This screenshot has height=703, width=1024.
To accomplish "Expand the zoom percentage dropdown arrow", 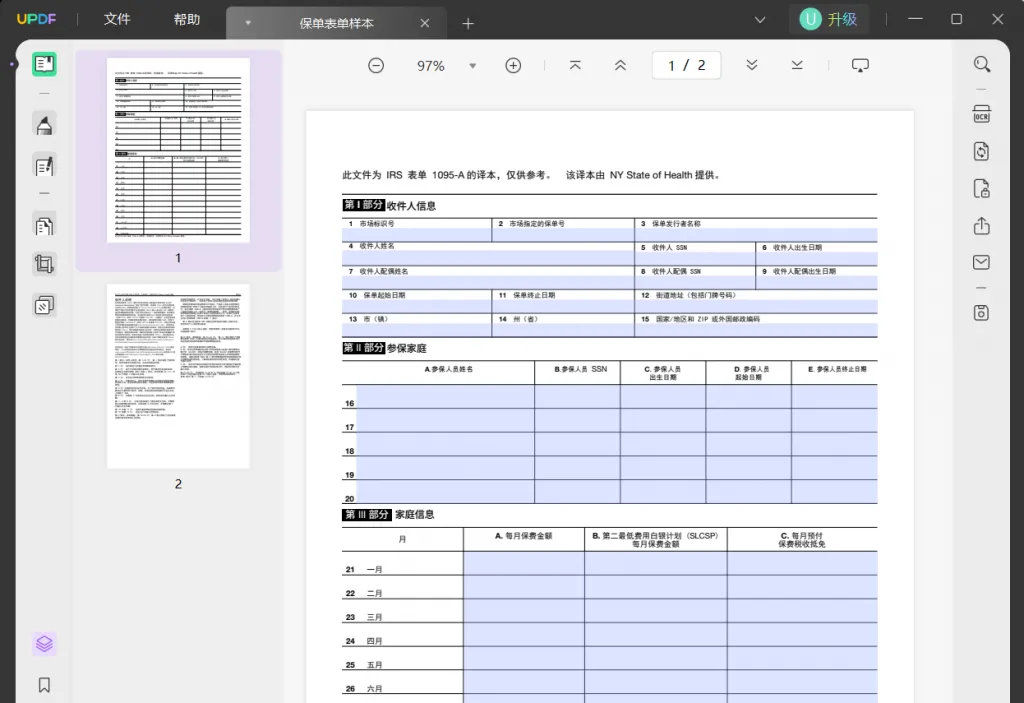I will click(472, 66).
